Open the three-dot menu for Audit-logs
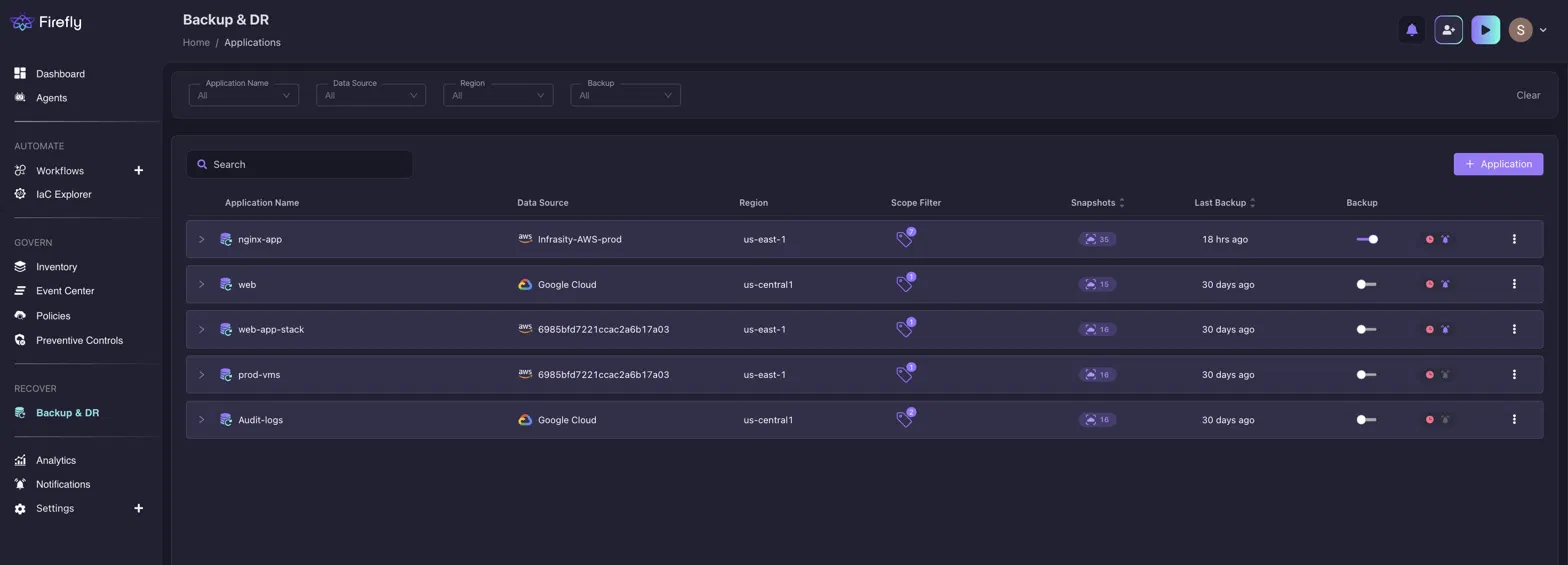The height and width of the screenshot is (565, 1568). pos(1514,420)
